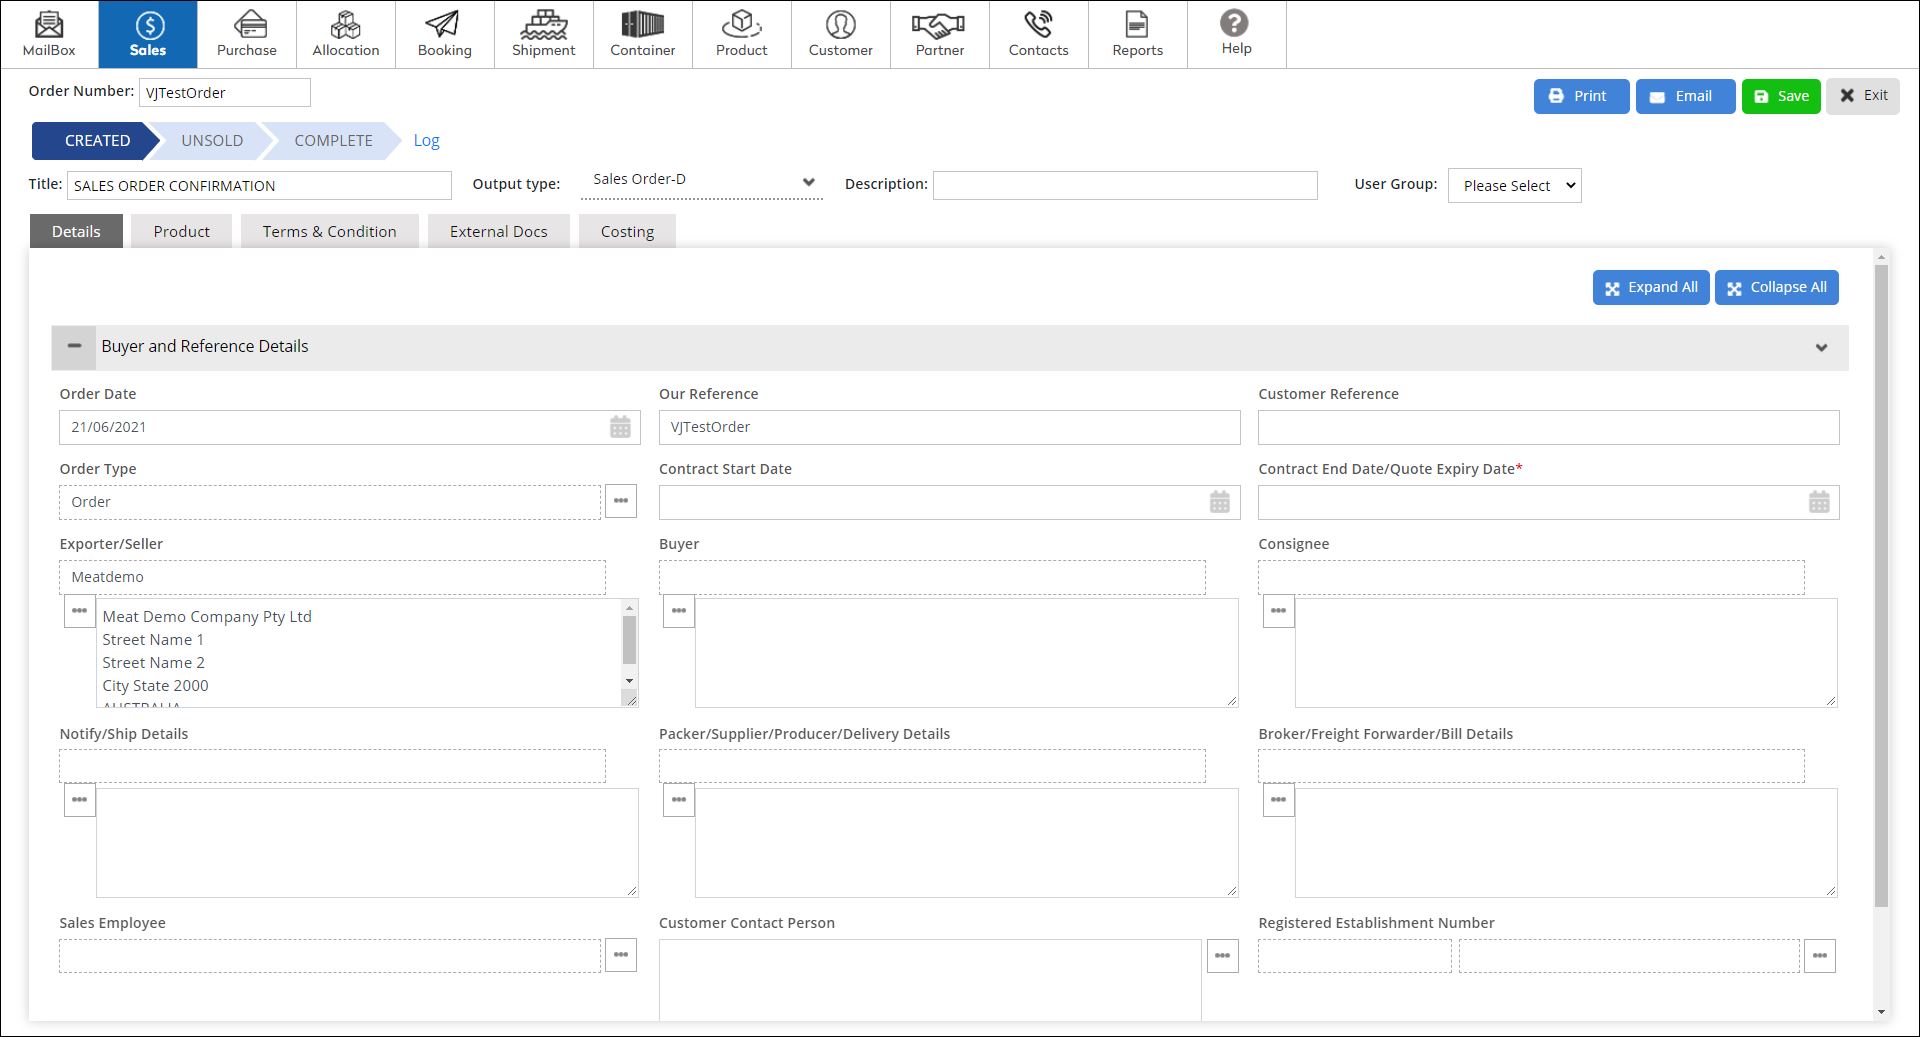This screenshot has width=1920, height=1037.
Task: Switch to the Terms & Condition tab
Action: pyautogui.click(x=330, y=231)
